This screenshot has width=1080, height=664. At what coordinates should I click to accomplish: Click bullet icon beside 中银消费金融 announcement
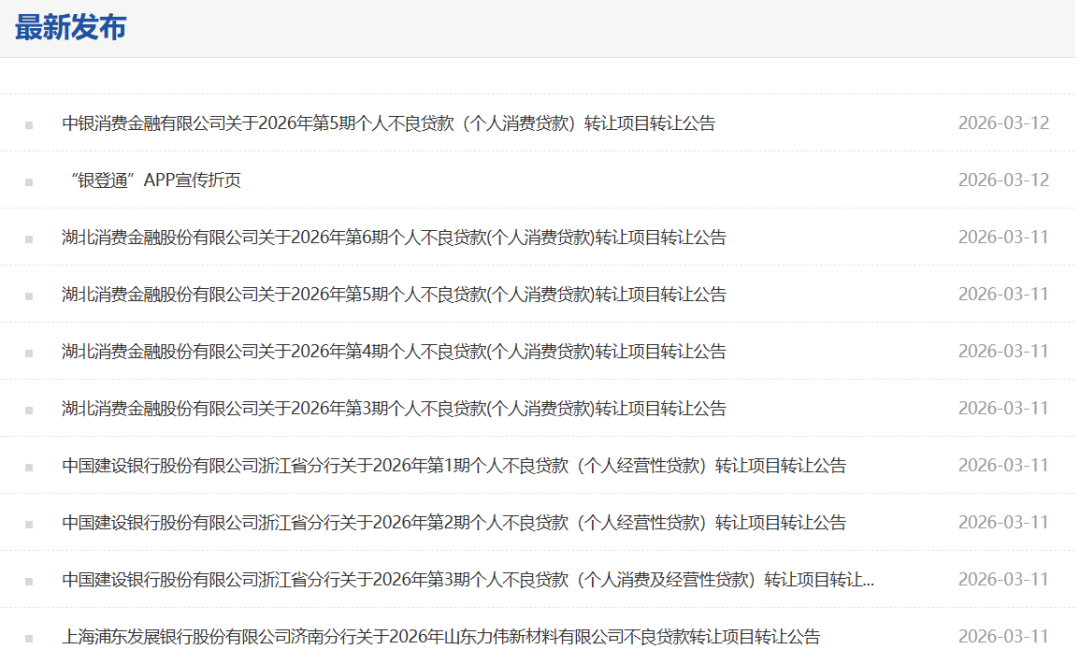point(29,125)
